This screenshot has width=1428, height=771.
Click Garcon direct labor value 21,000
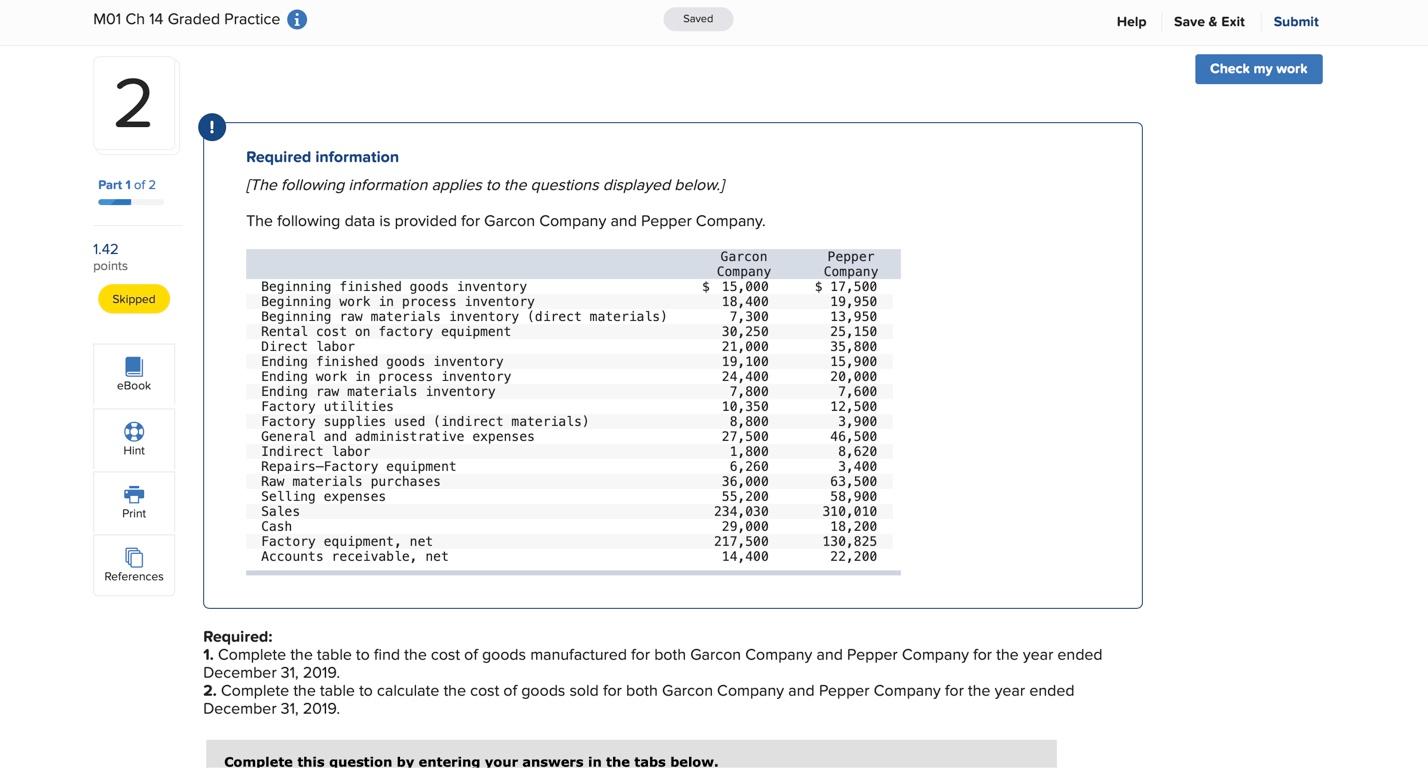point(745,347)
